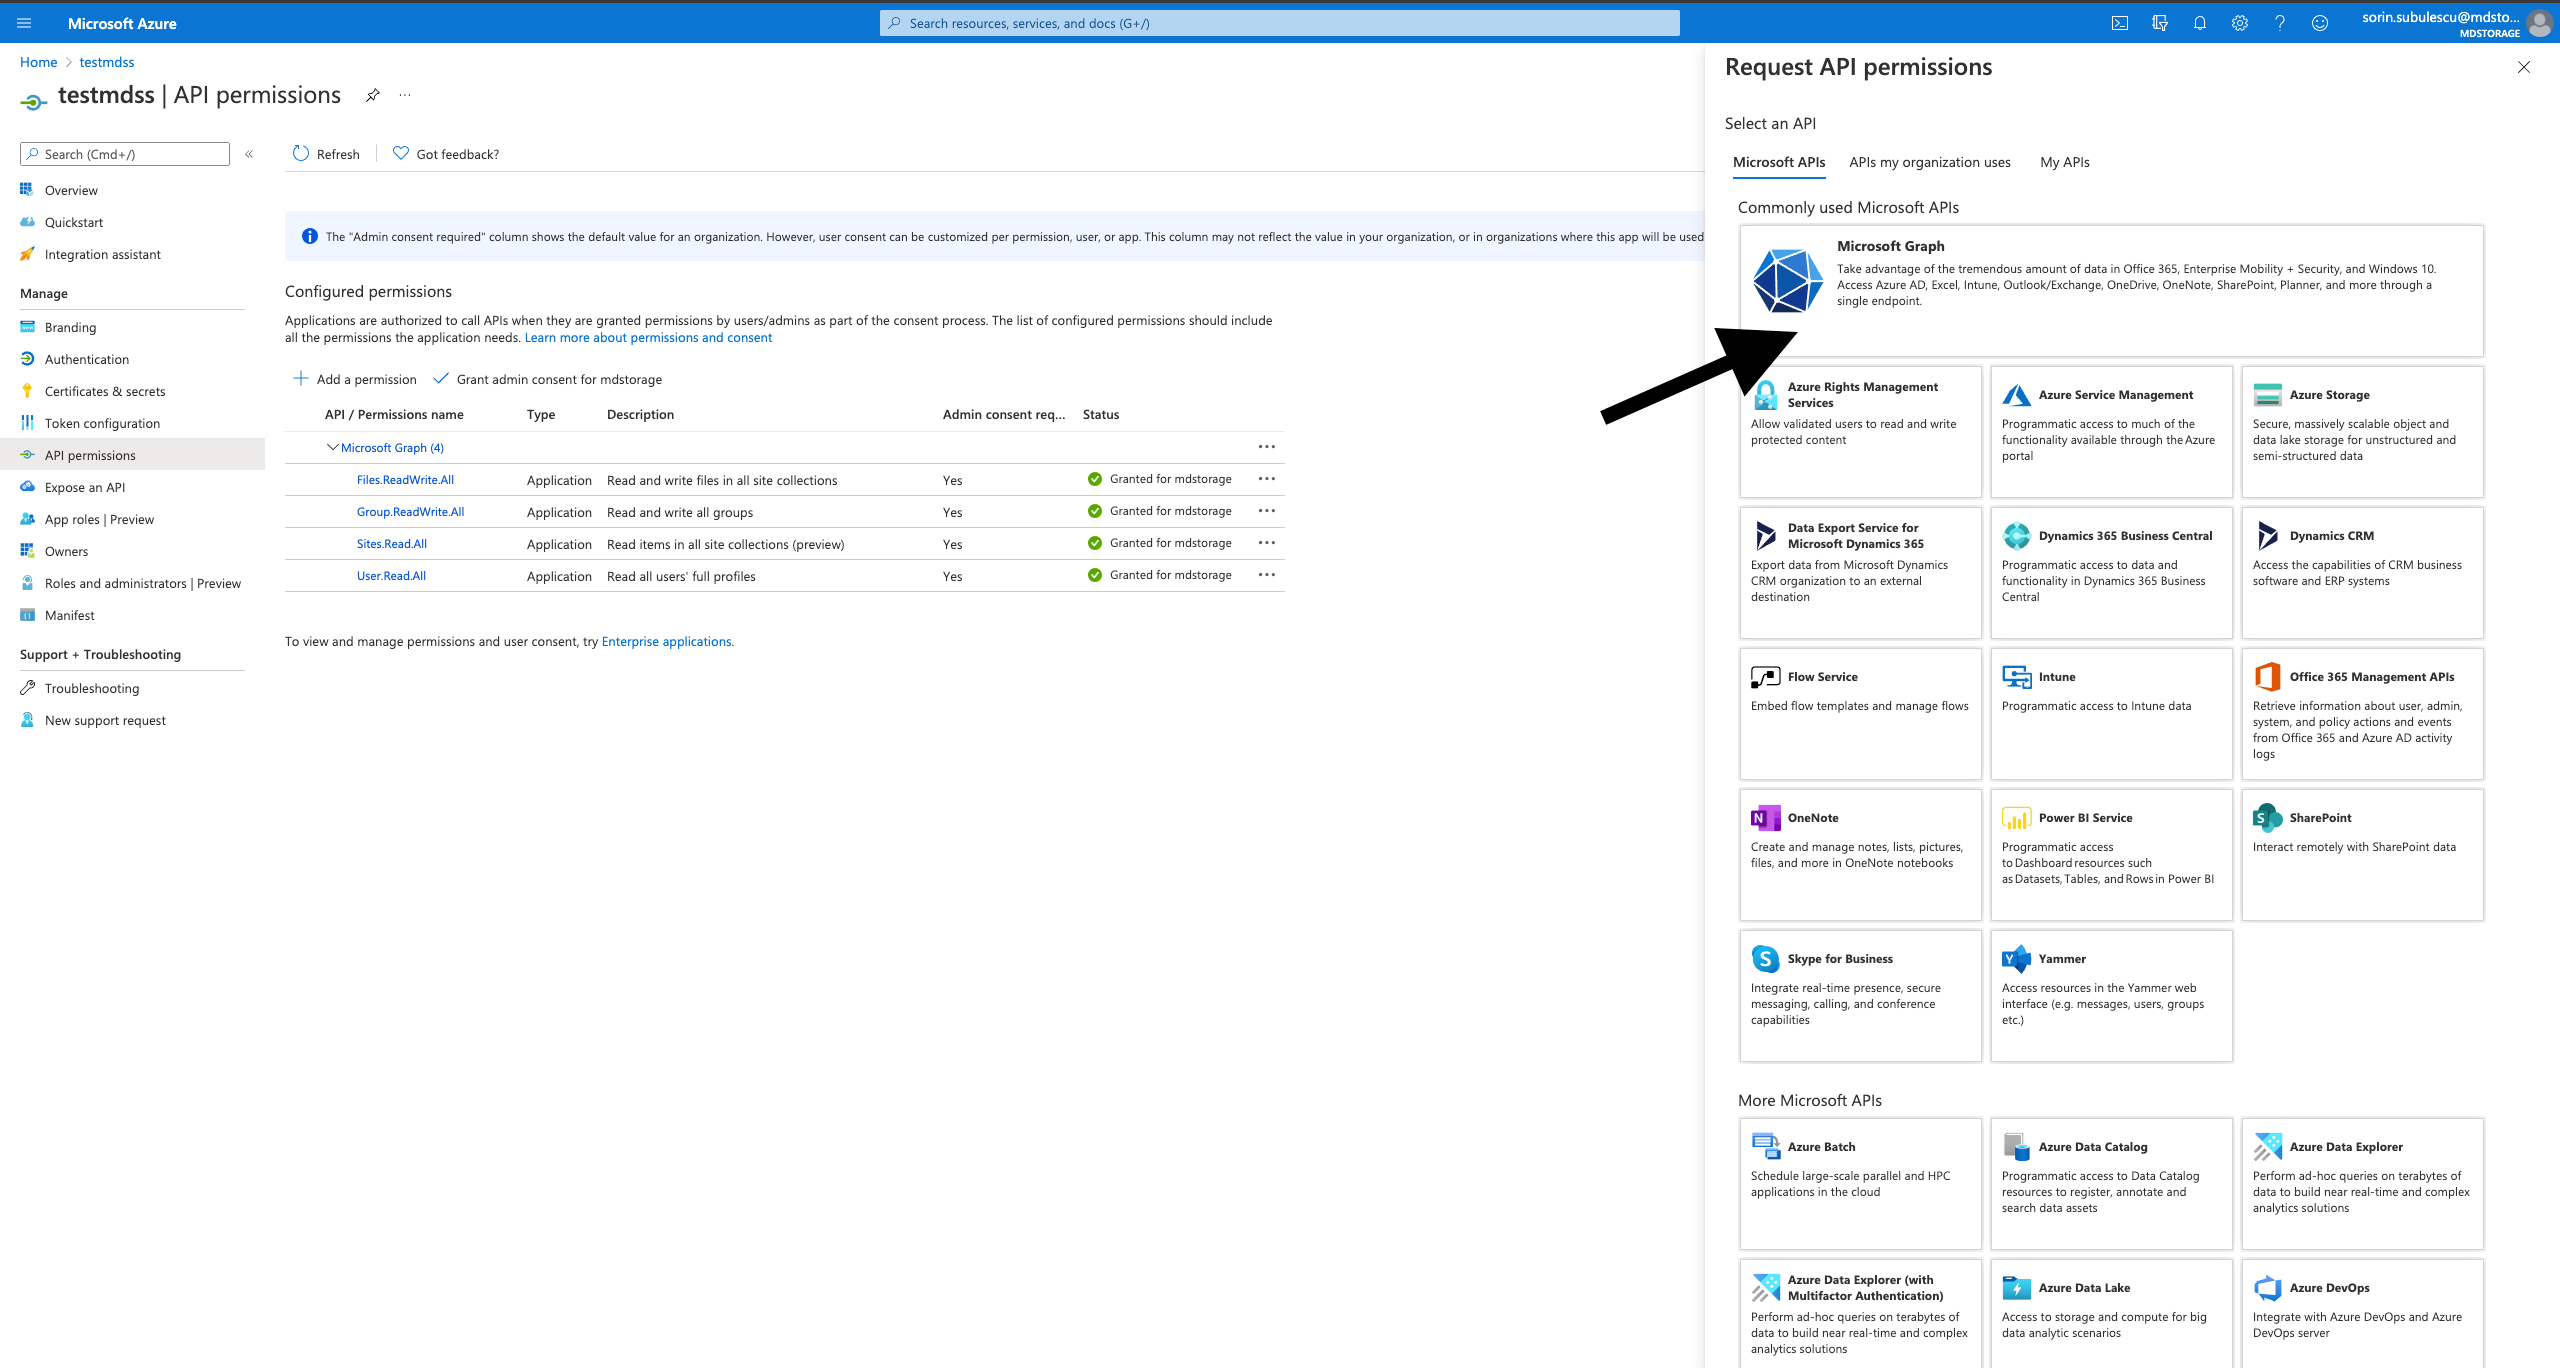Choose the Azure Batch API tile
Screen dimensions: 2560x1368
(x=1860, y=1183)
